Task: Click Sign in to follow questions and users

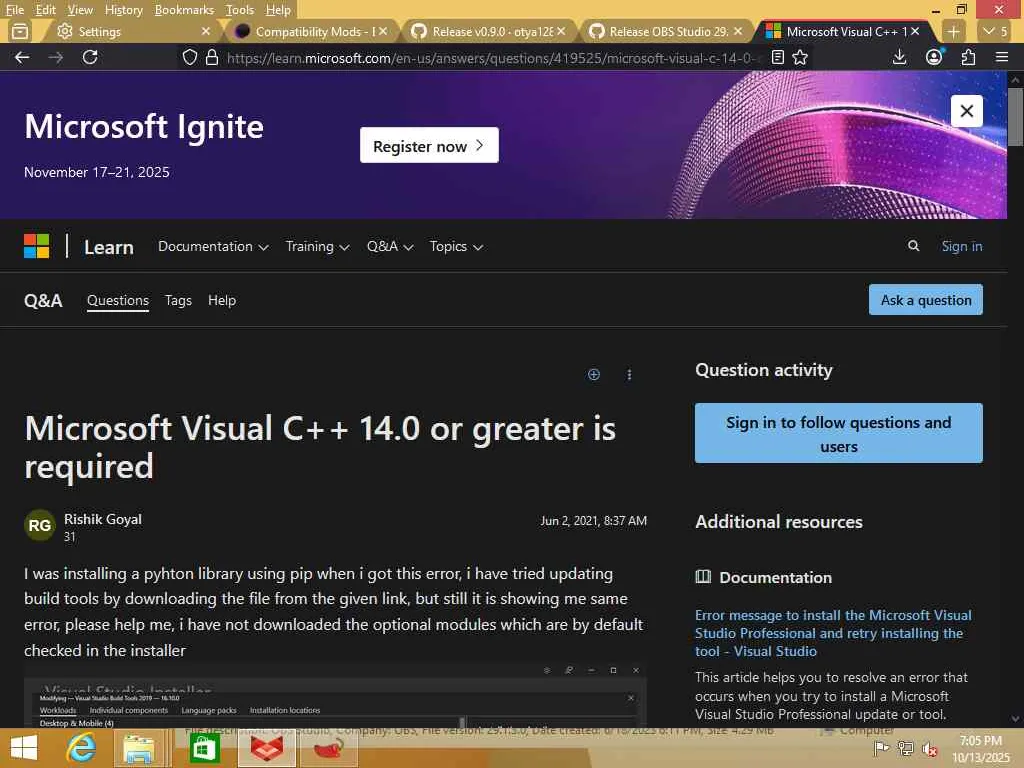Action: tap(839, 433)
